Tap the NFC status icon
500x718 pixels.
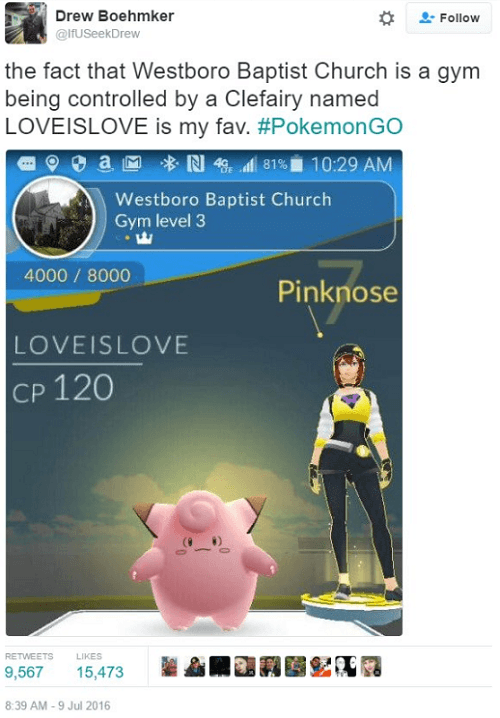(x=196, y=163)
